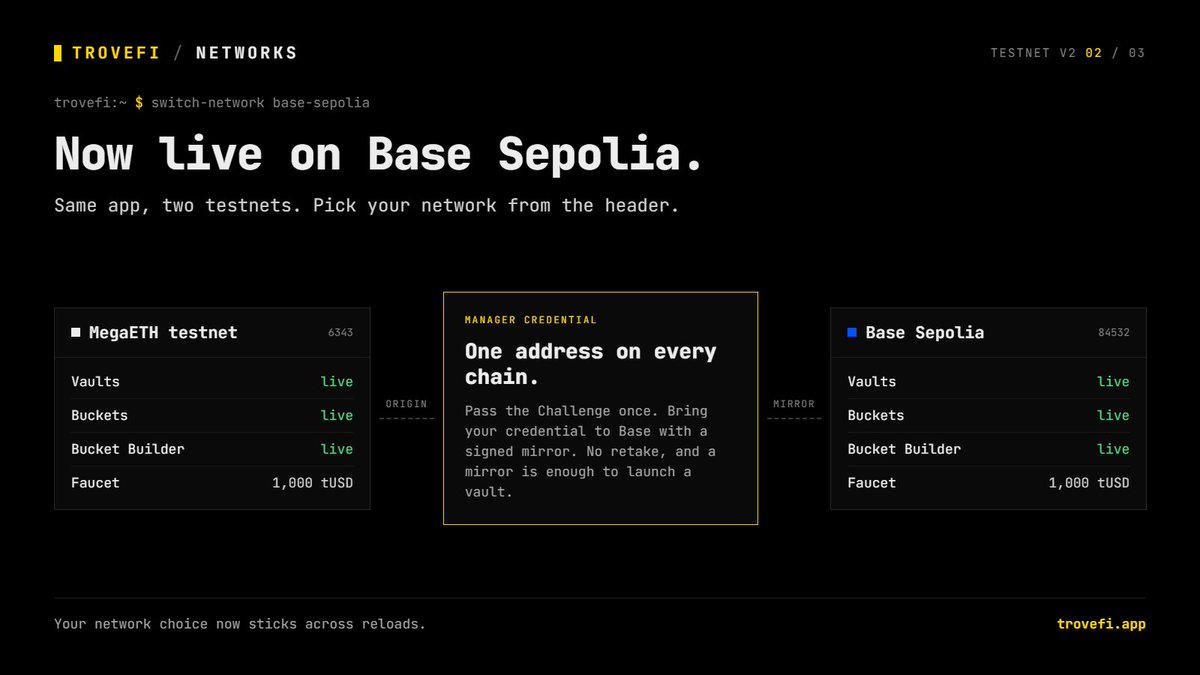This screenshot has height=675, width=1200.
Task: Click the white square icon beside MegaETH testnet
Action: point(76,332)
